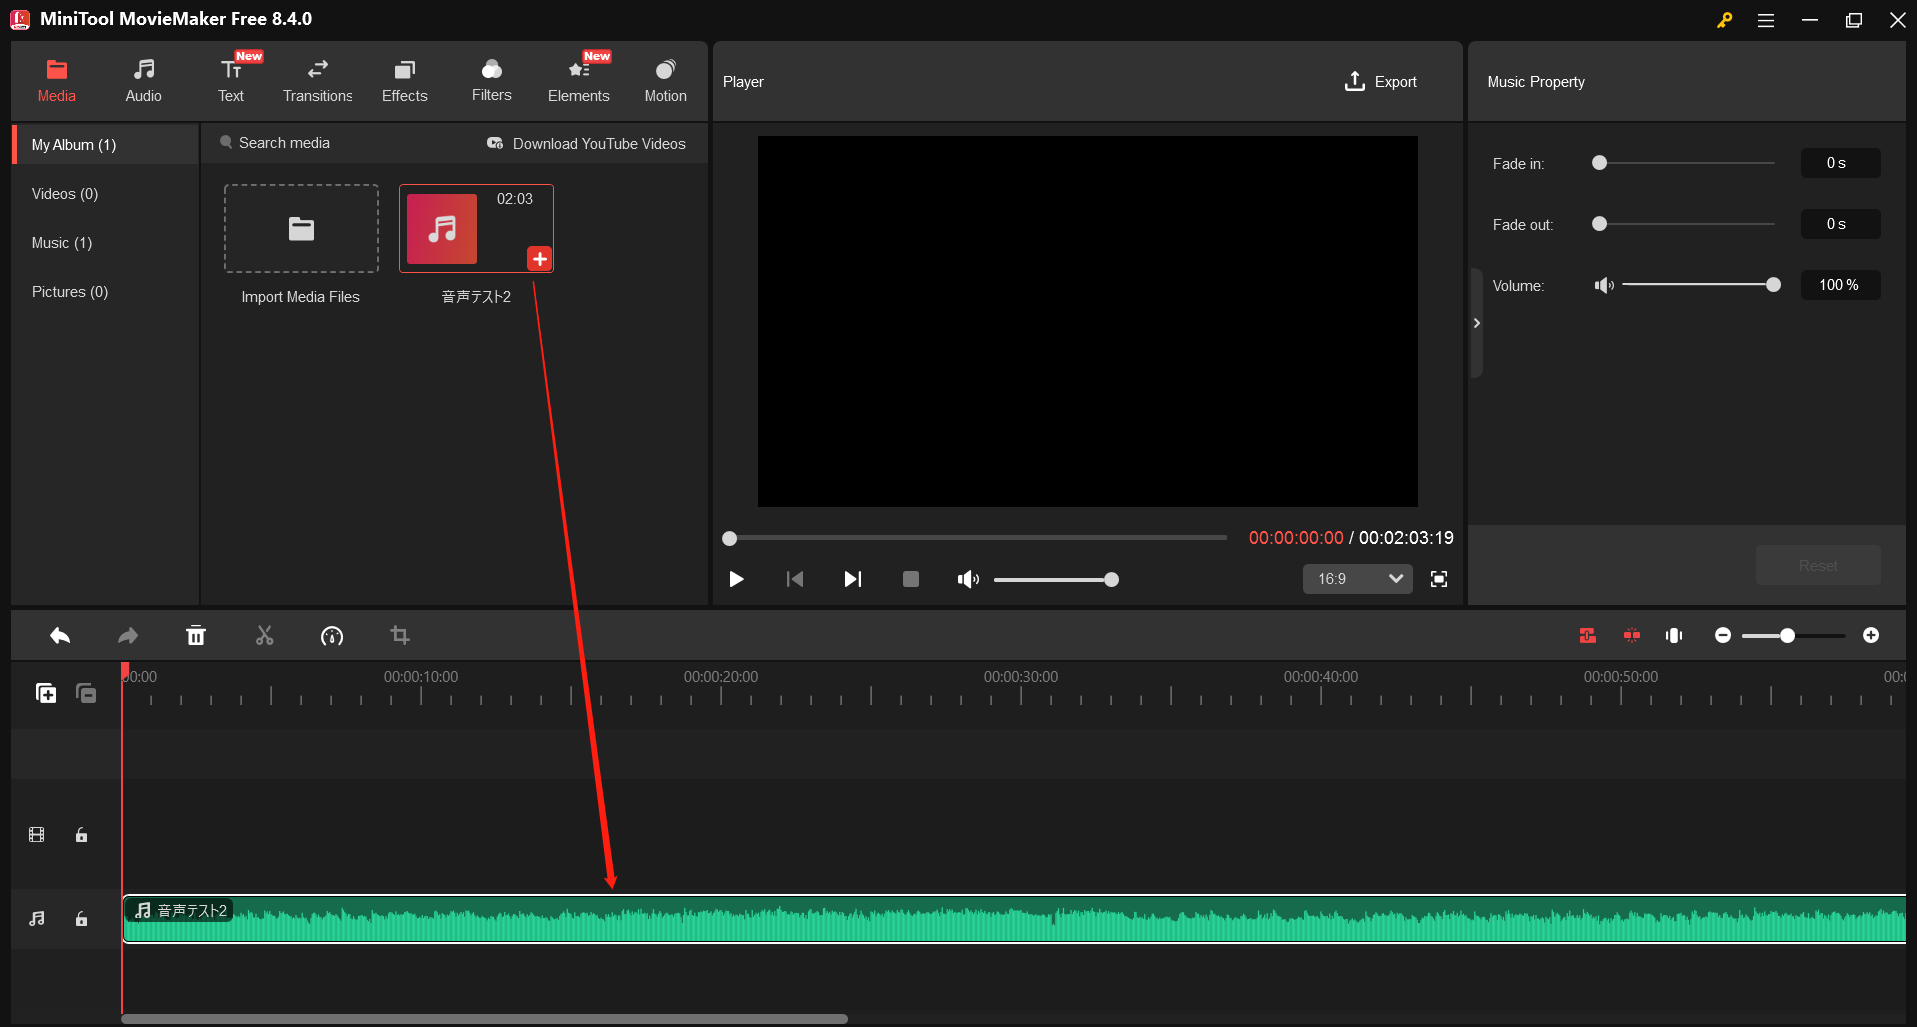Collapse the Music Property panel with the chevron
The image size is (1917, 1027).
coord(1476,322)
